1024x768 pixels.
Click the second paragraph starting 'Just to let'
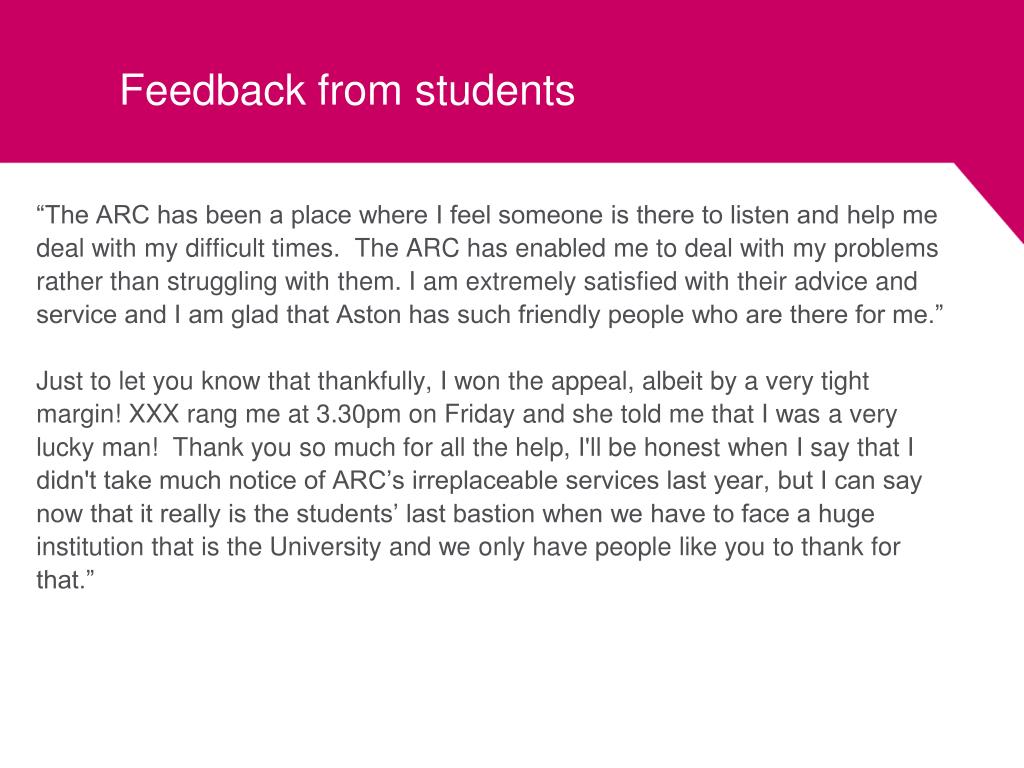pyautogui.click(x=479, y=480)
